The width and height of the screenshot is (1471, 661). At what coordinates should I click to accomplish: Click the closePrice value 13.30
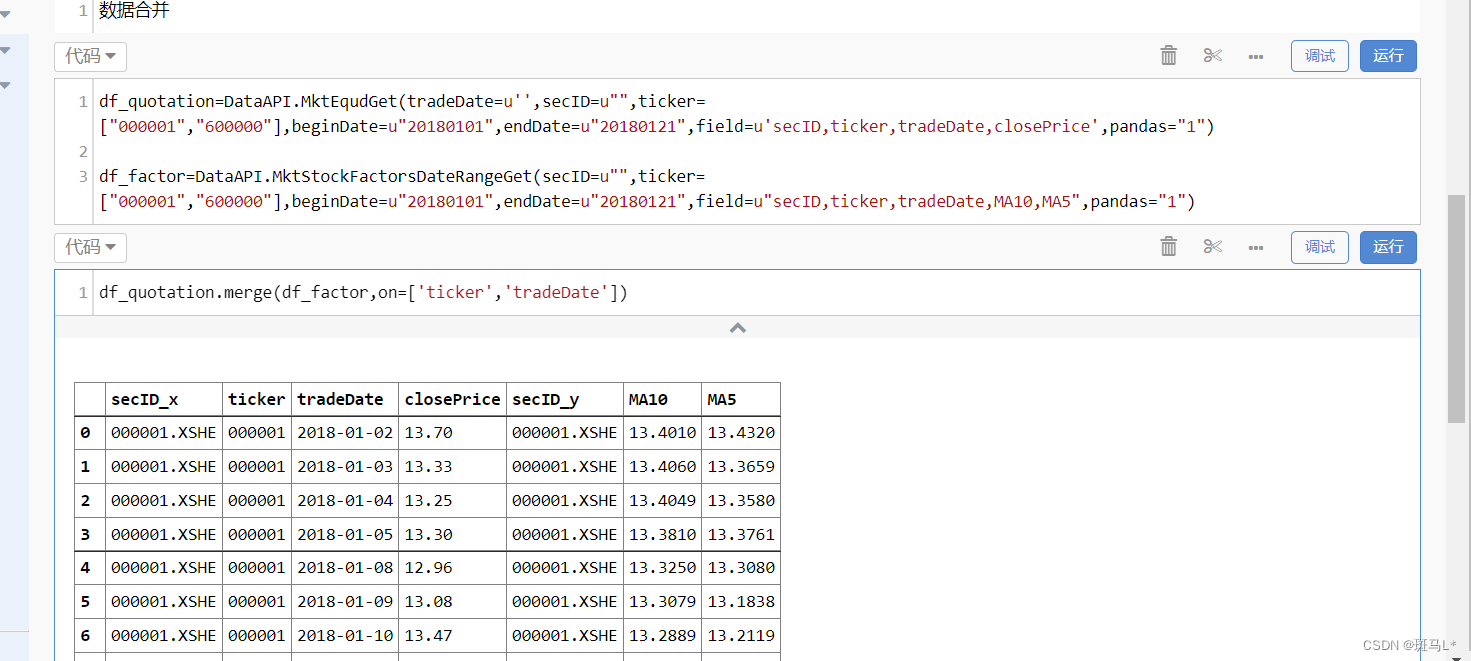452,534
